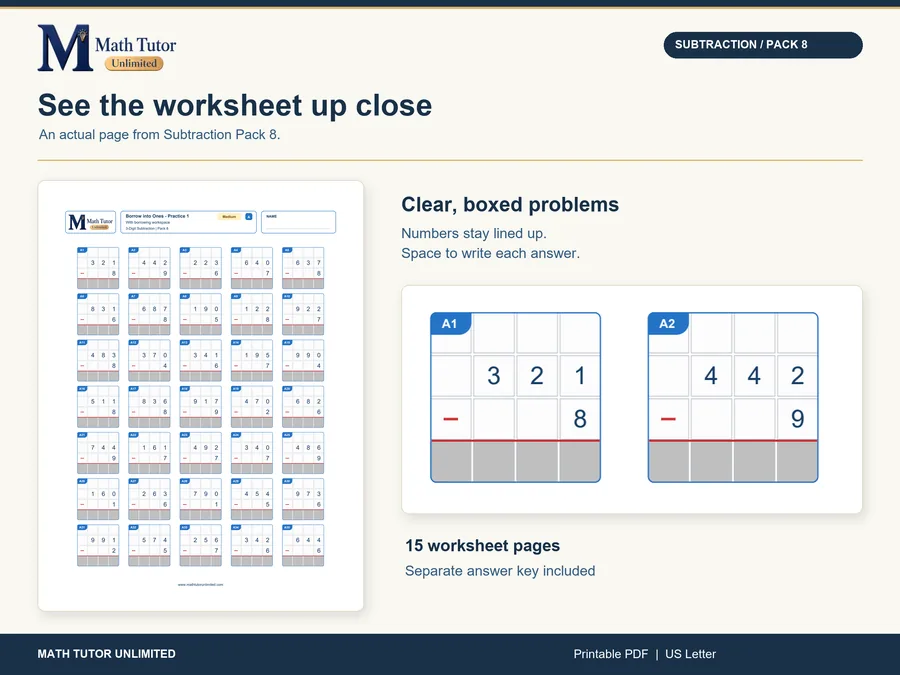Click the gray answer row of enlarged problem A1

click(x=515, y=461)
